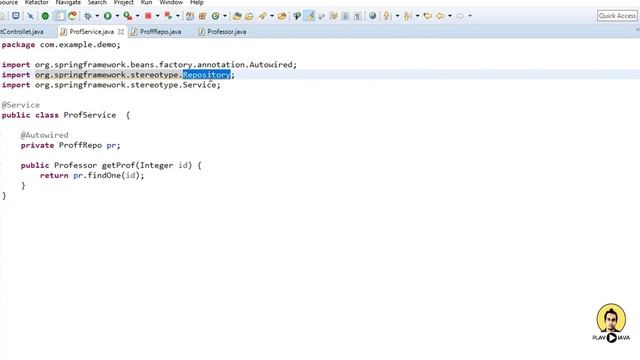Click the highlighted word Repository
This screenshot has width=640, height=360.
pyautogui.click(x=207, y=75)
